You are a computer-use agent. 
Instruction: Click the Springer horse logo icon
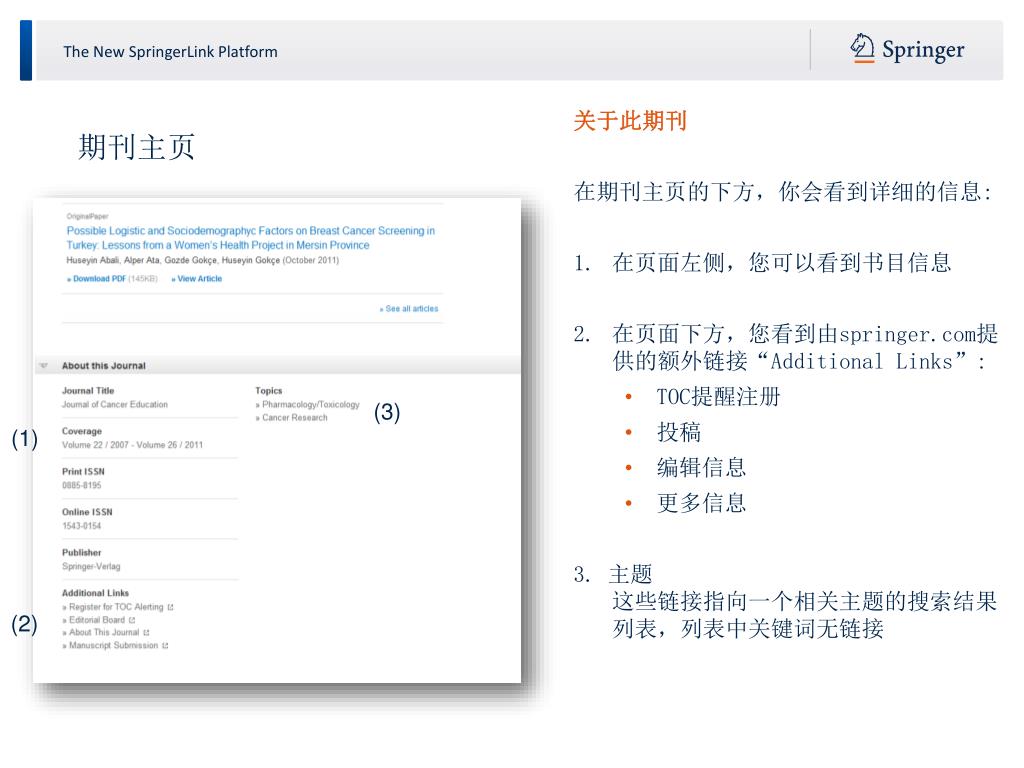(862, 48)
